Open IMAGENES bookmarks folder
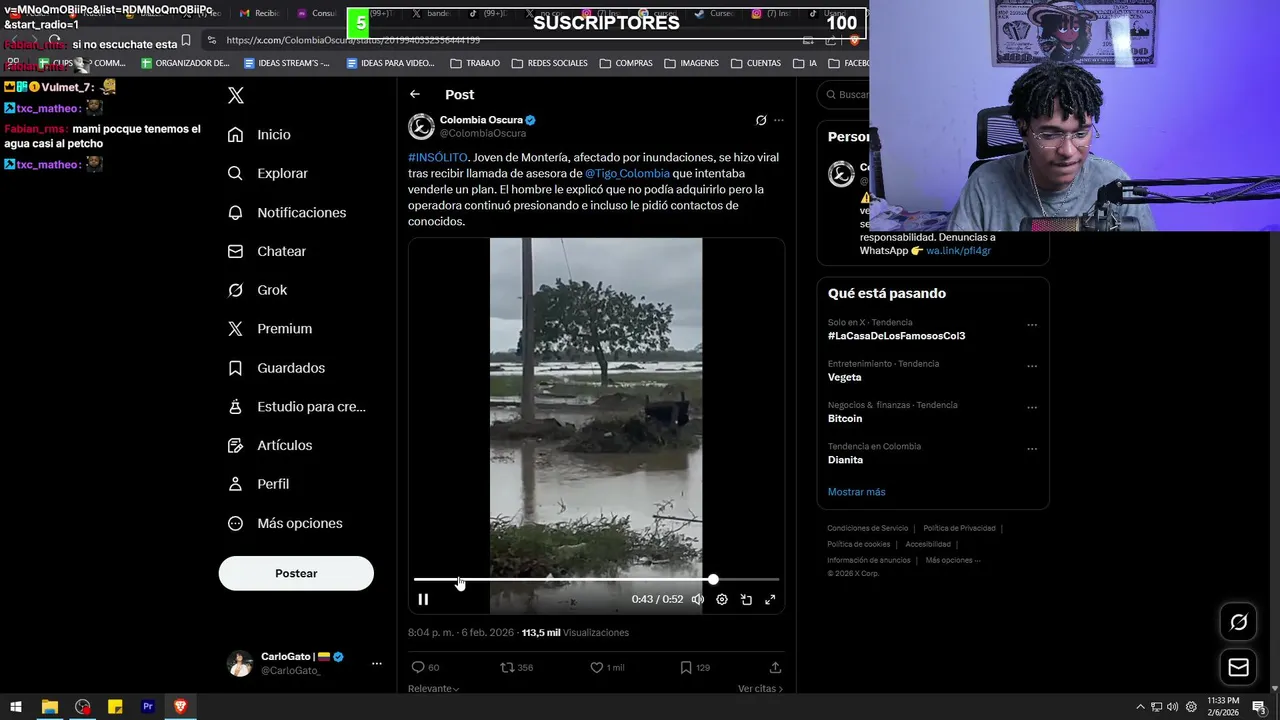Viewport: 1280px width, 720px height. 691,63
